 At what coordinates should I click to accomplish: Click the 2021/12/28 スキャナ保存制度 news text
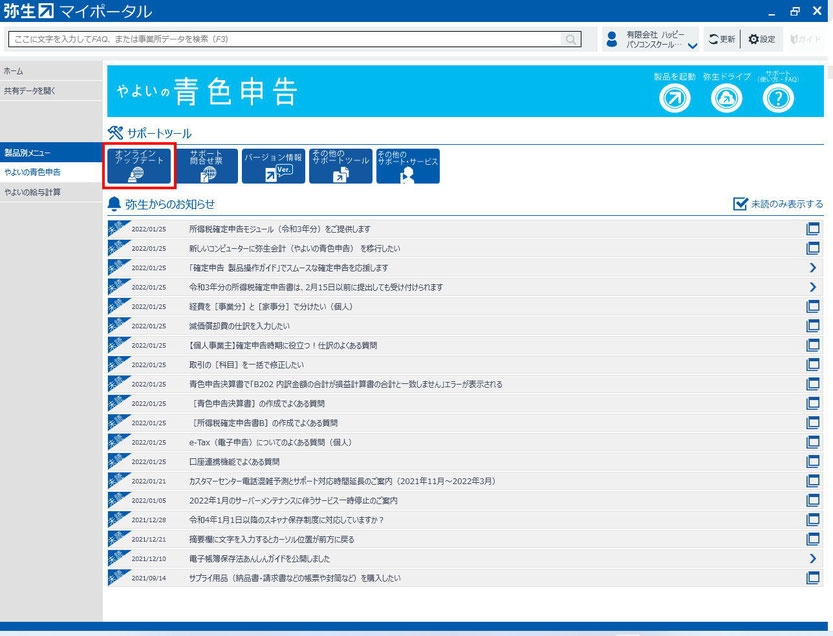tap(286, 520)
